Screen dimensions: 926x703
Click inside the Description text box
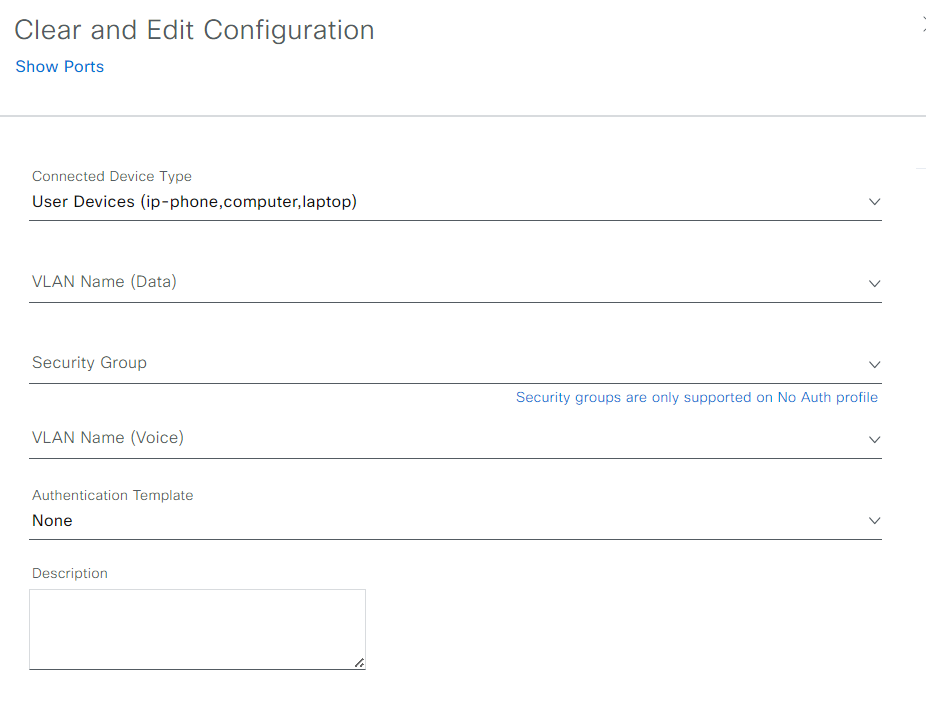tap(197, 625)
